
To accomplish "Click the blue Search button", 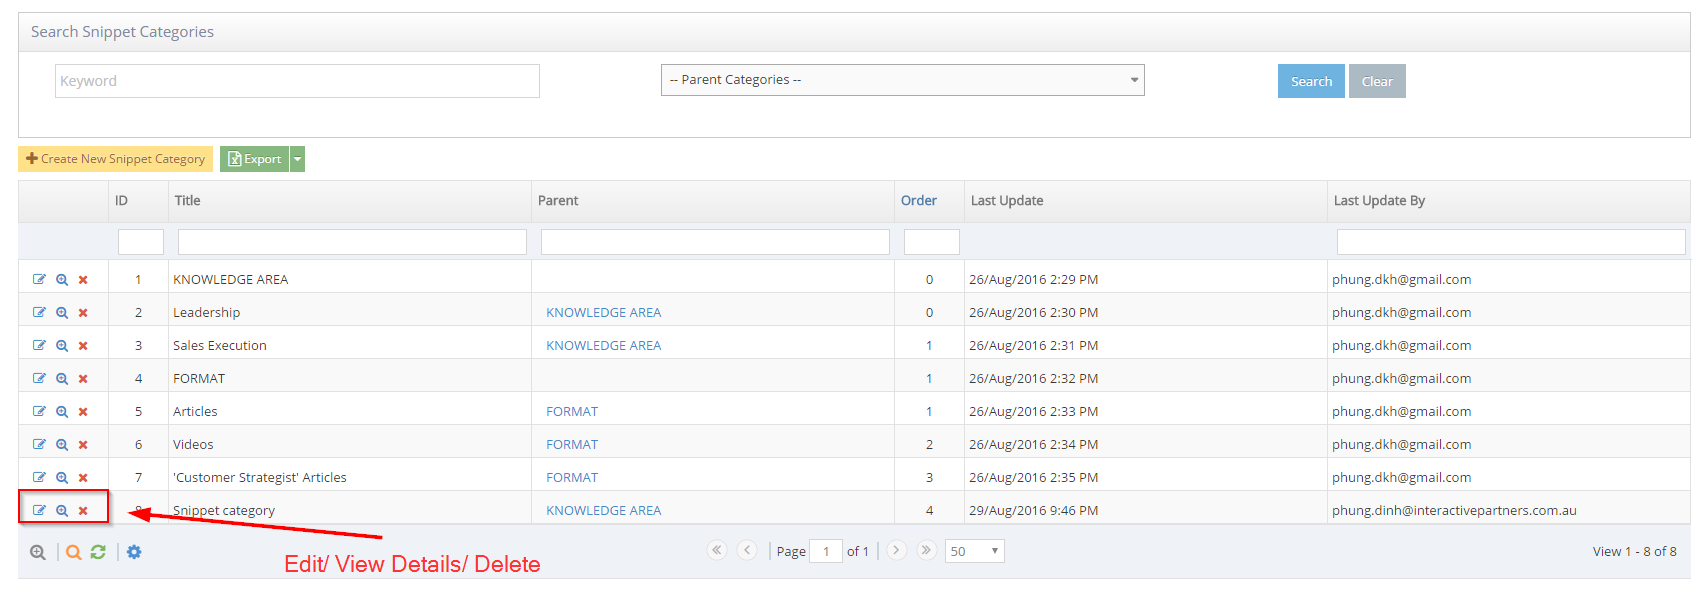I will coord(1310,81).
